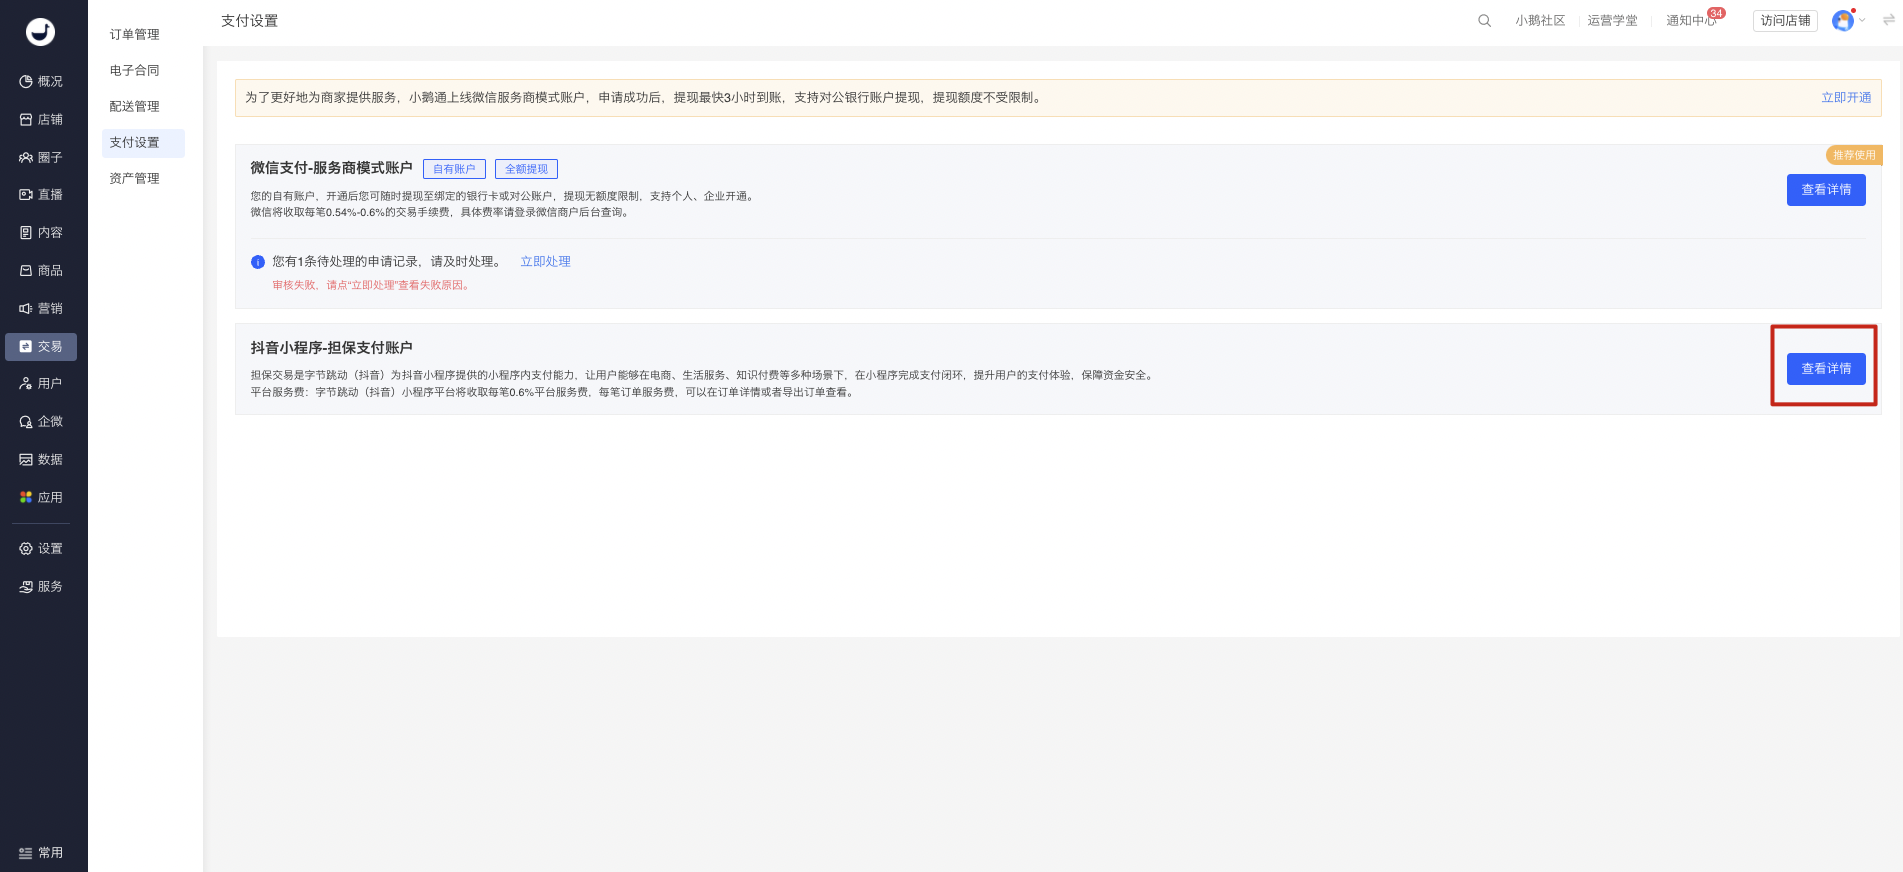Open 通知中心 notifications
The height and width of the screenshot is (872, 1903).
[1691, 21]
